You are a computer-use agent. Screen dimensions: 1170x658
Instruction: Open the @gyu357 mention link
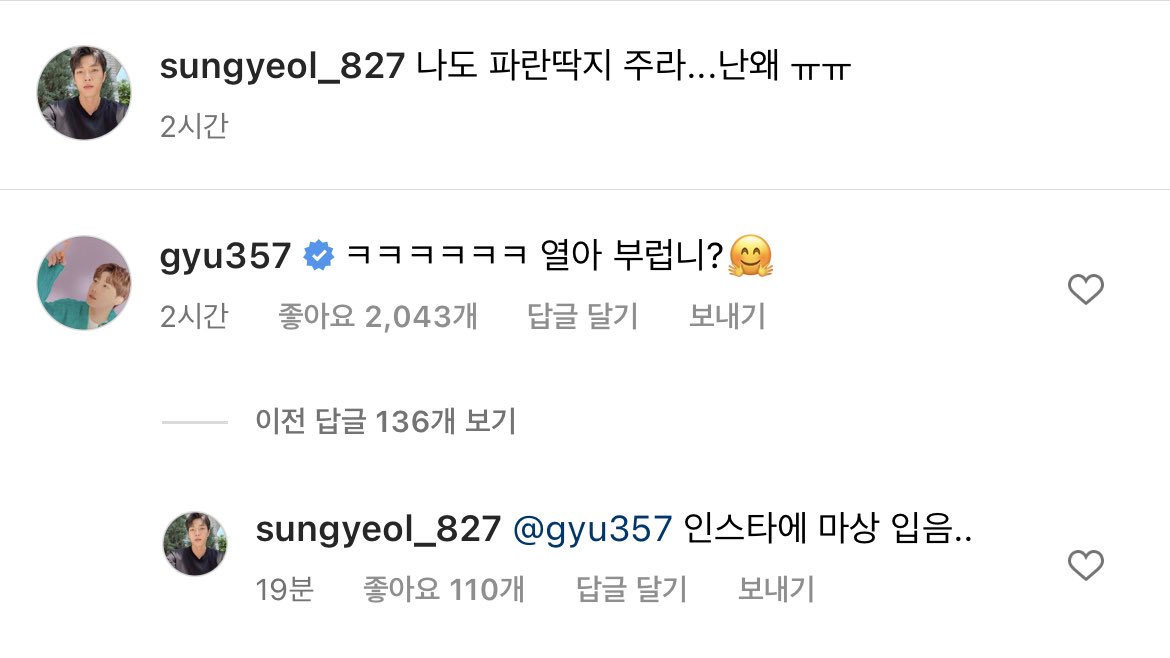pyautogui.click(x=593, y=530)
